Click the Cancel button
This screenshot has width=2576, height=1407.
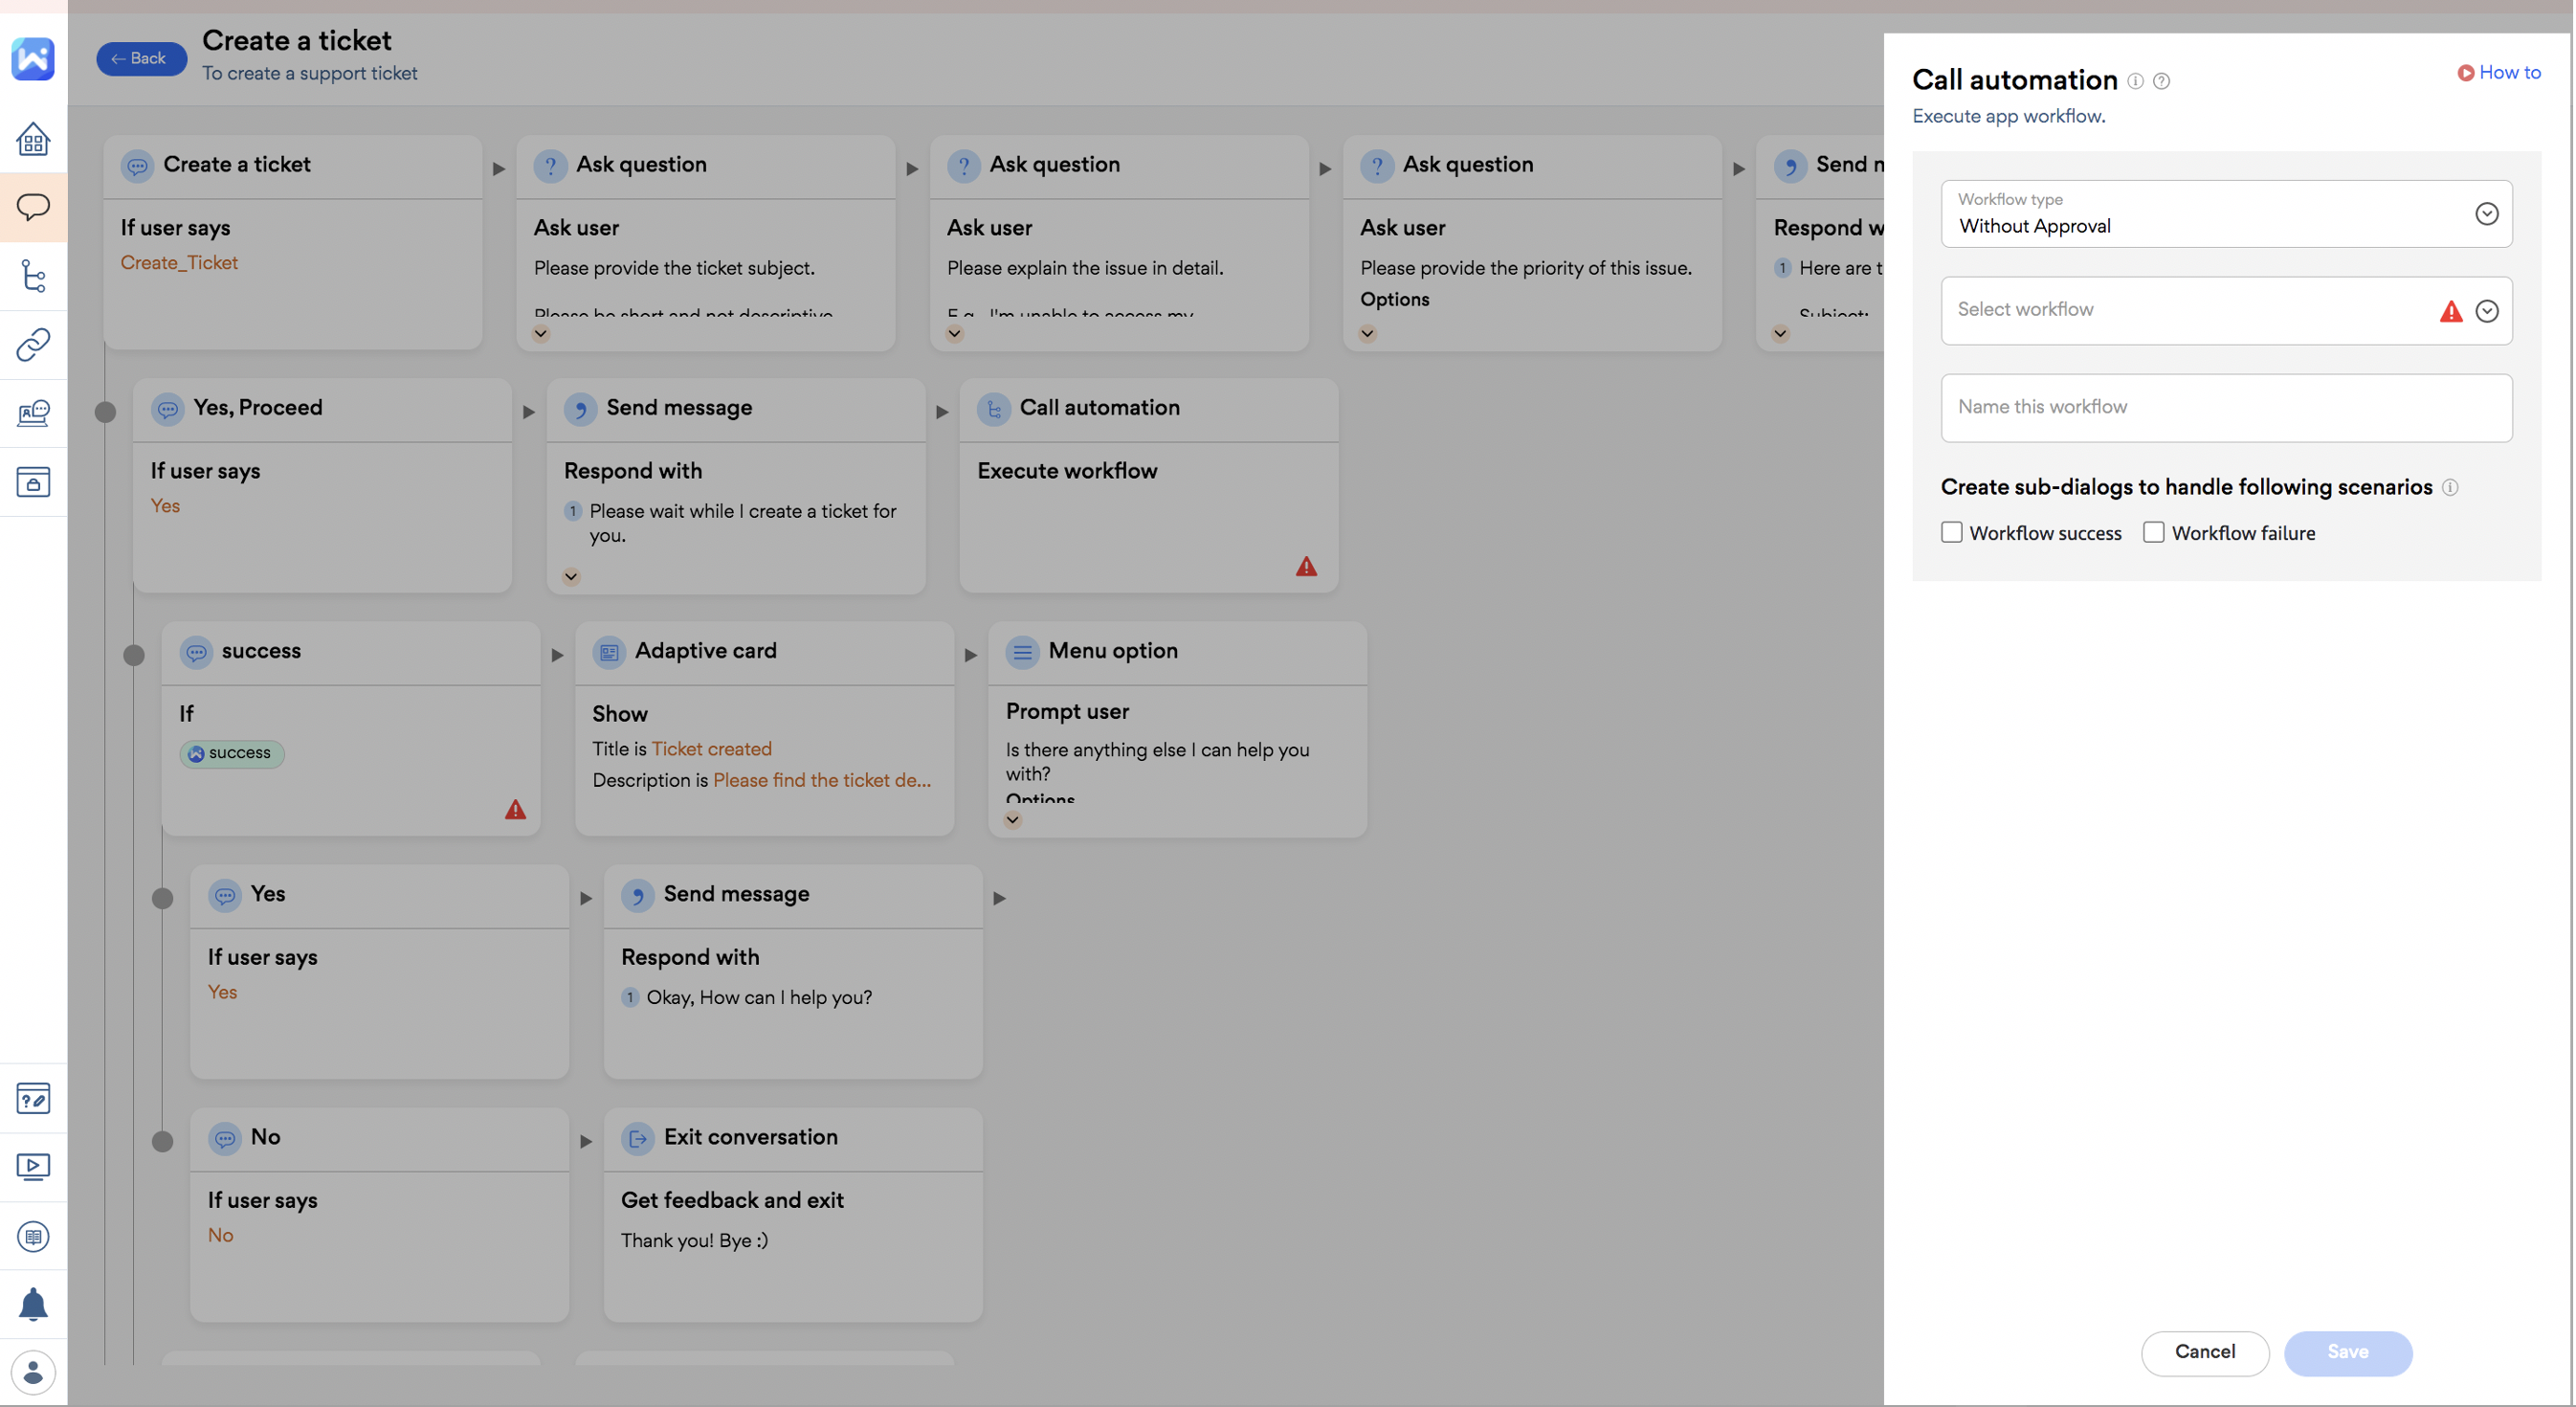pyautogui.click(x=2204, y=1352)
